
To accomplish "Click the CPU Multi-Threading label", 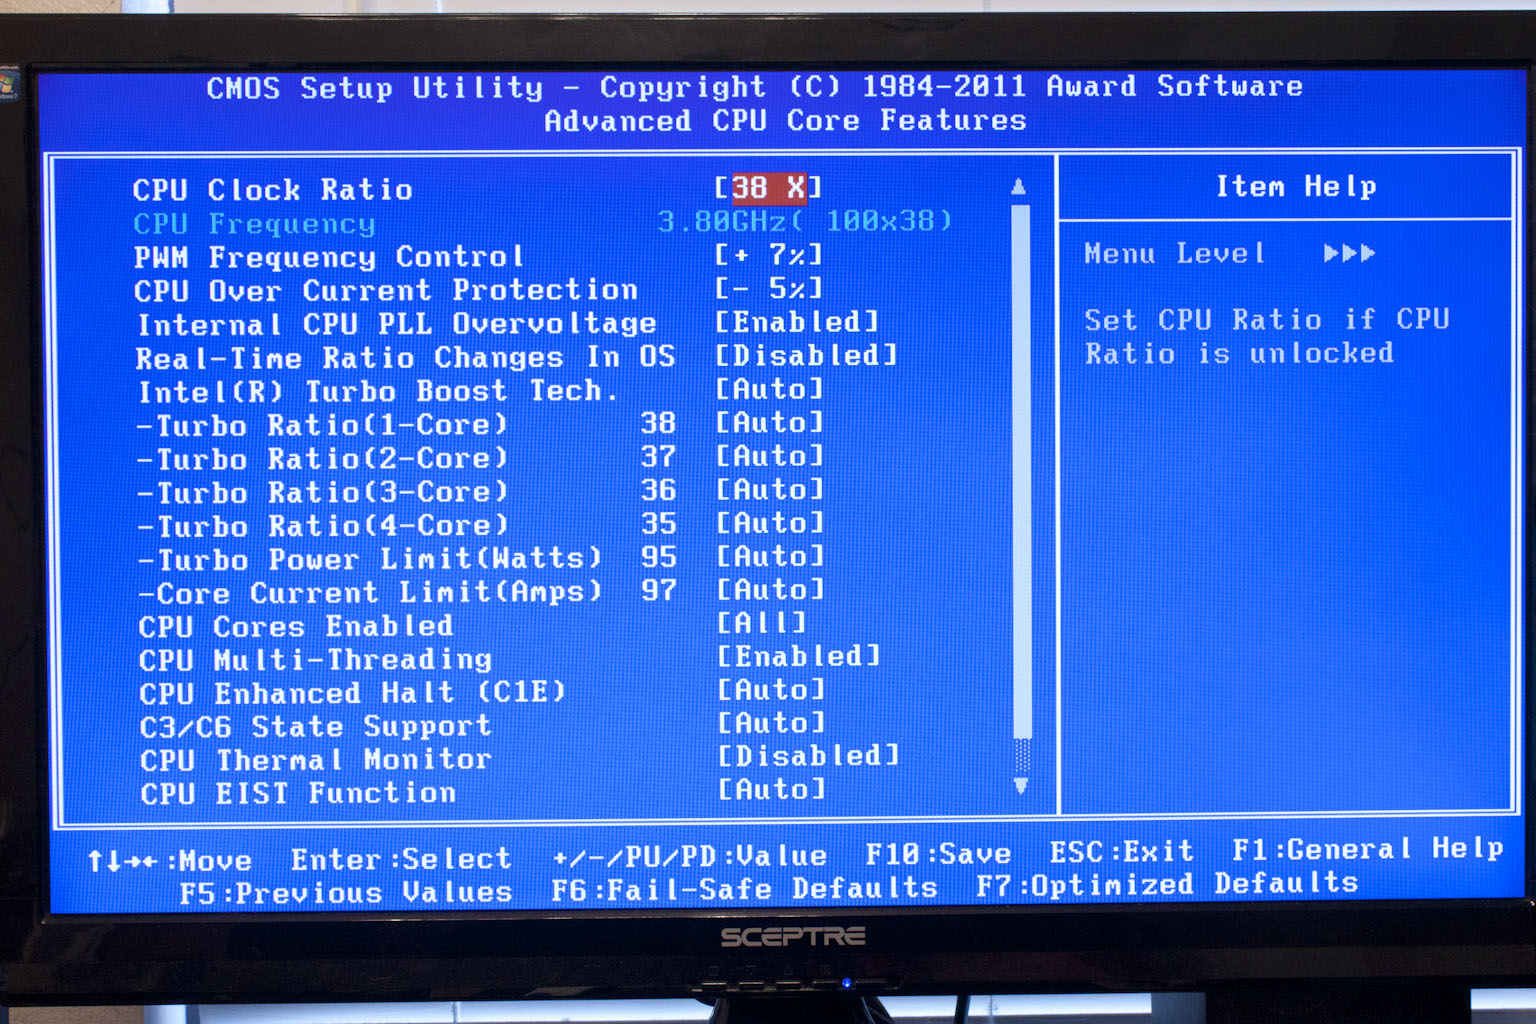I will click(315, 660).
